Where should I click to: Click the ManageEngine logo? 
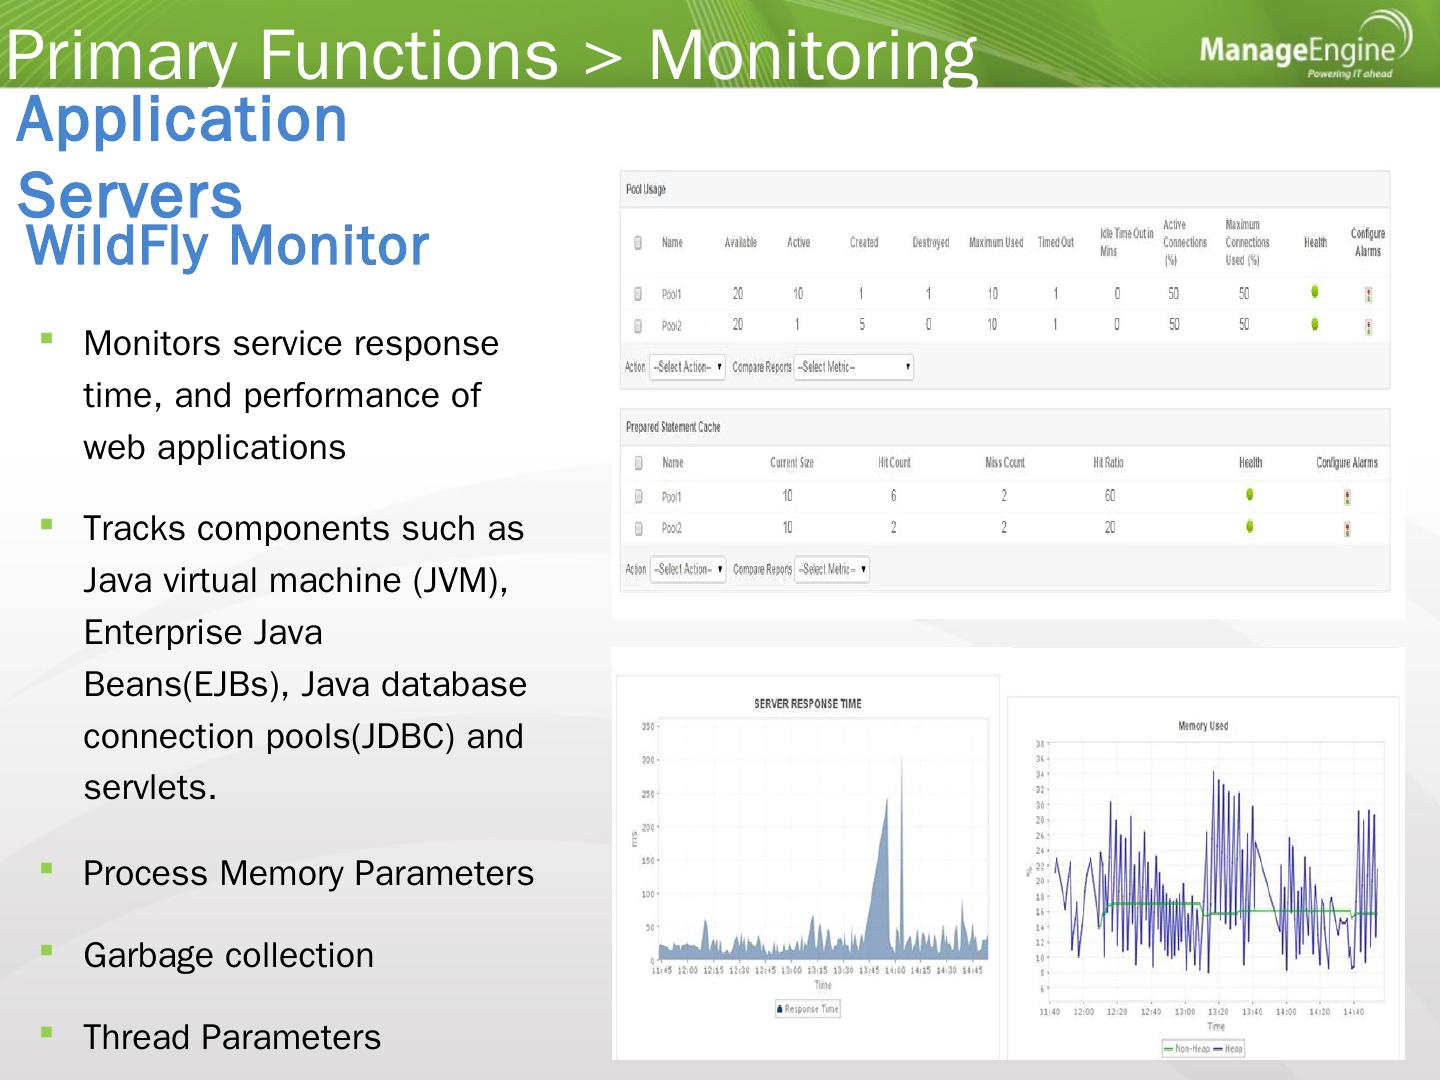(x=1305, y=47)
